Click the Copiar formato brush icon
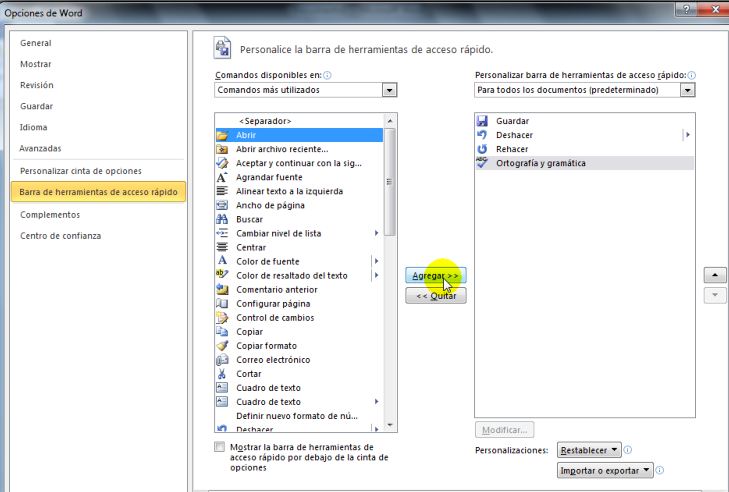 (222, 346)
